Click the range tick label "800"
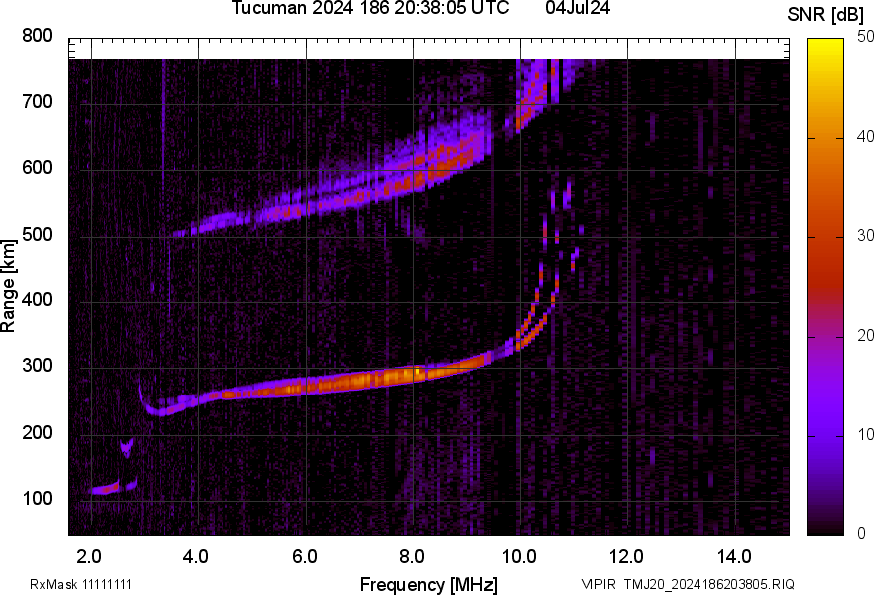Screen dimensions: 874x595 (x=37, y=36)
